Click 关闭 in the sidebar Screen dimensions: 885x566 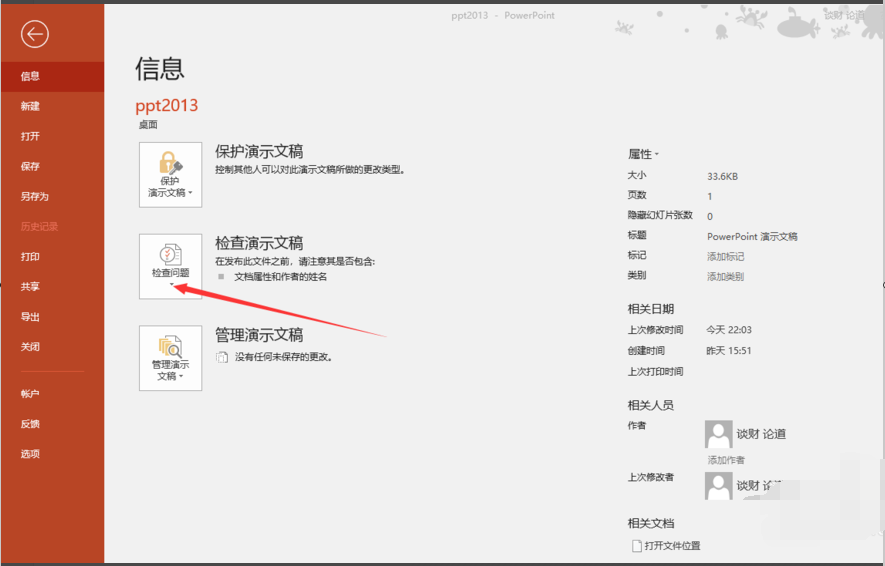[52, 347]
